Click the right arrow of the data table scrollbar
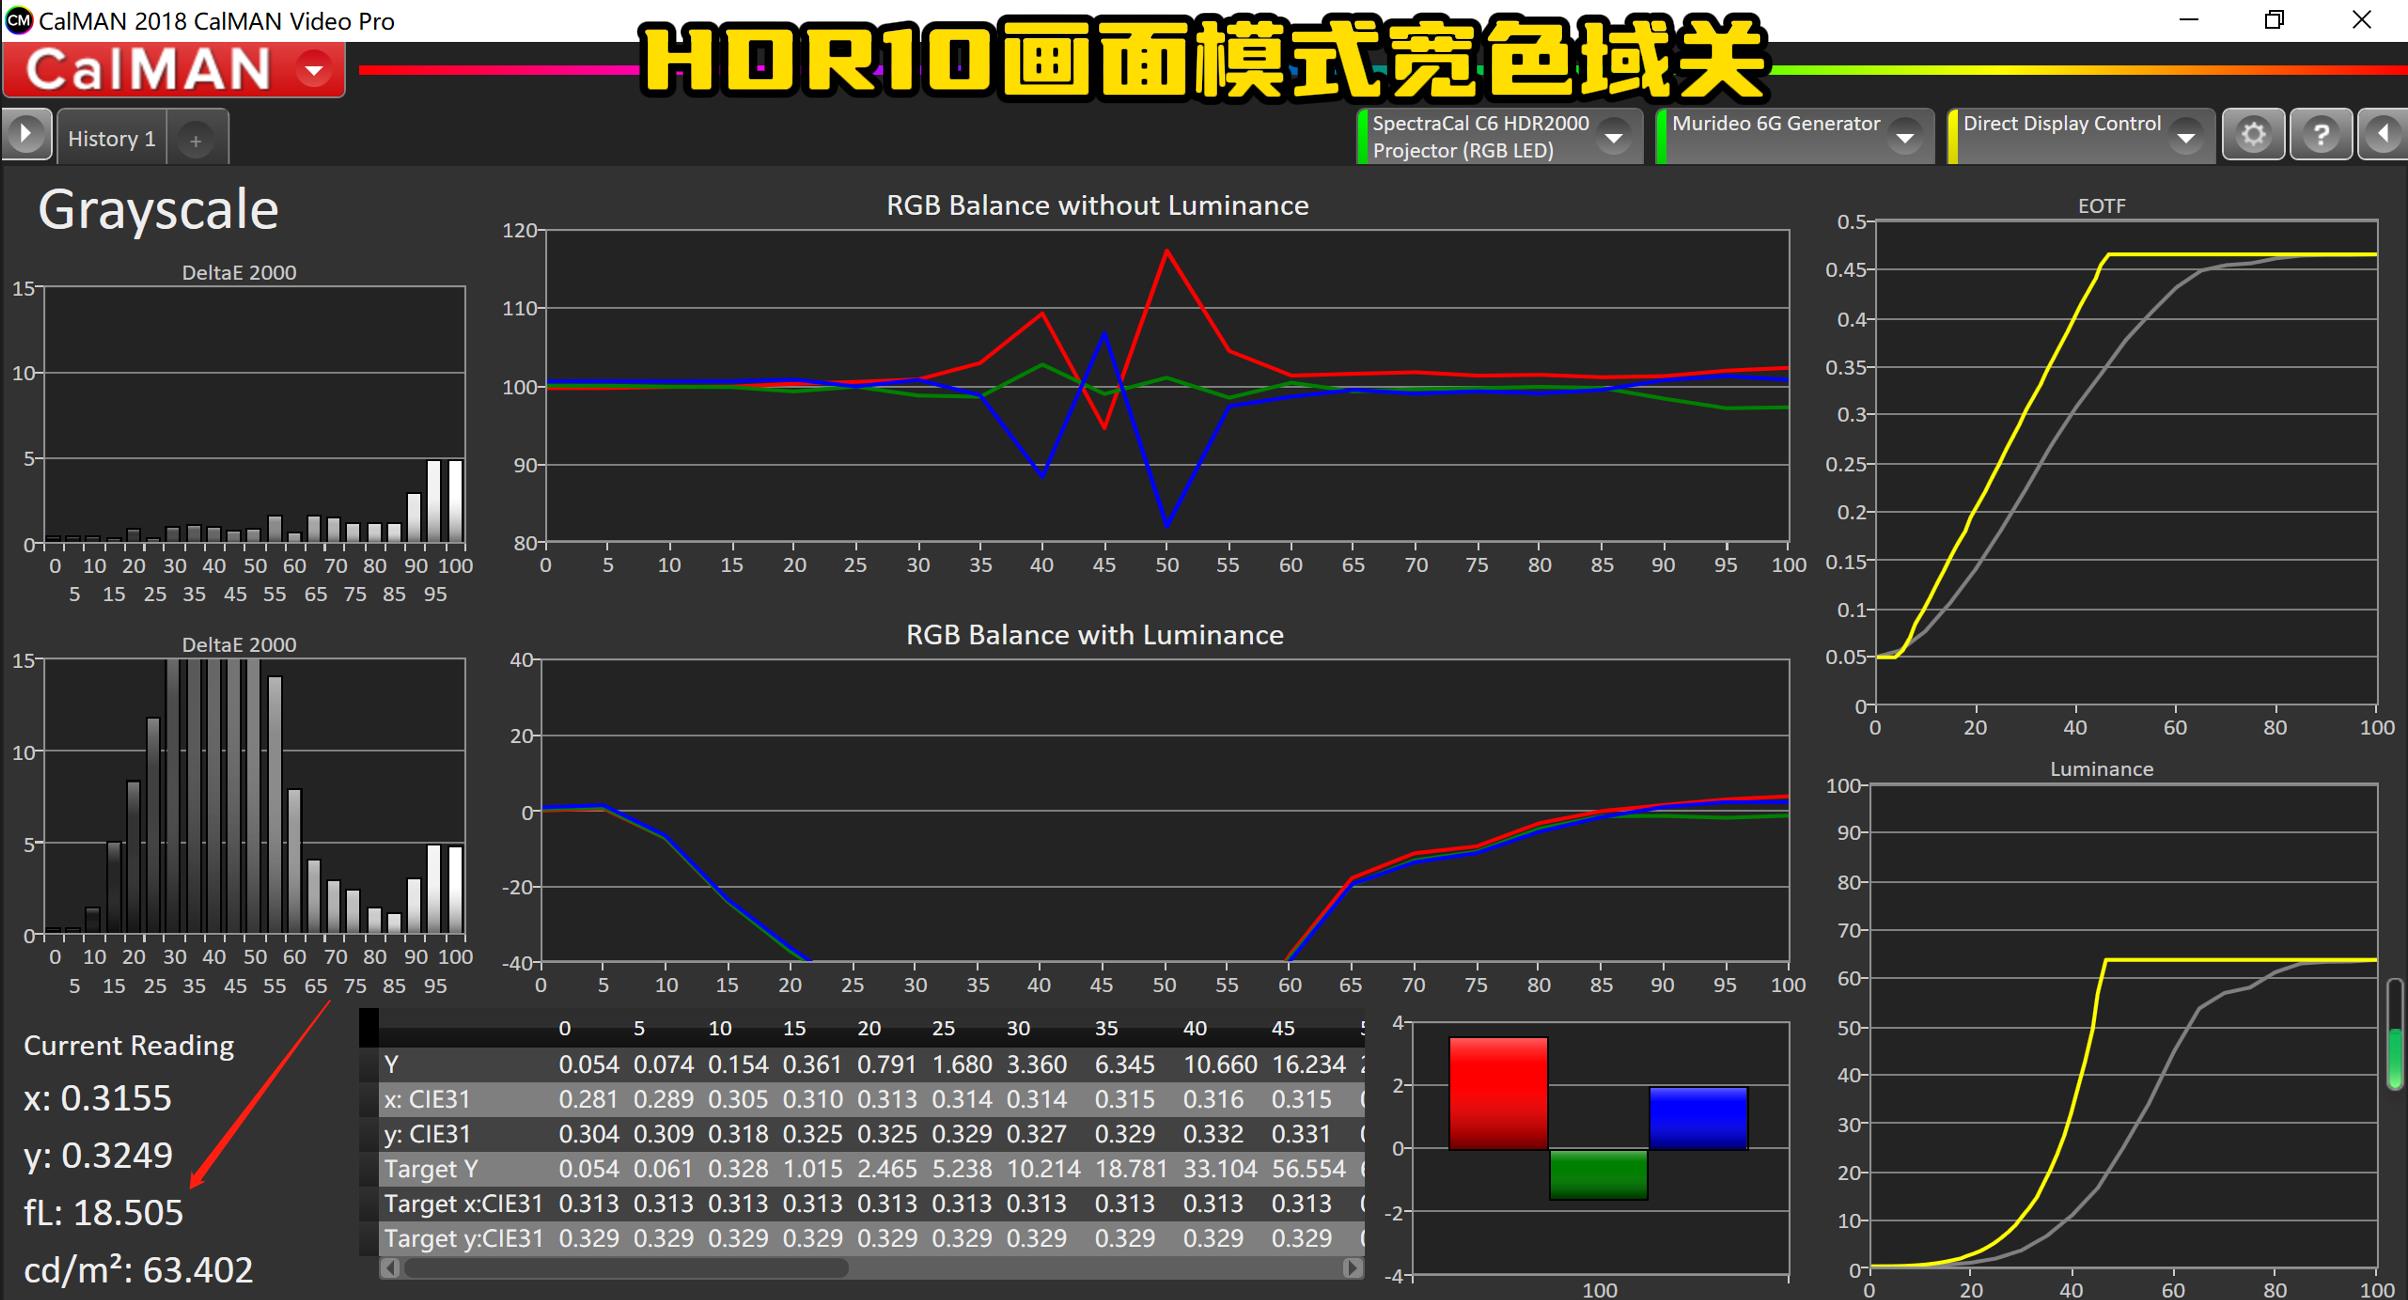The height and width of the screenshot is (1300, 2408). pyautogui.click(x=1352, y=1268)
